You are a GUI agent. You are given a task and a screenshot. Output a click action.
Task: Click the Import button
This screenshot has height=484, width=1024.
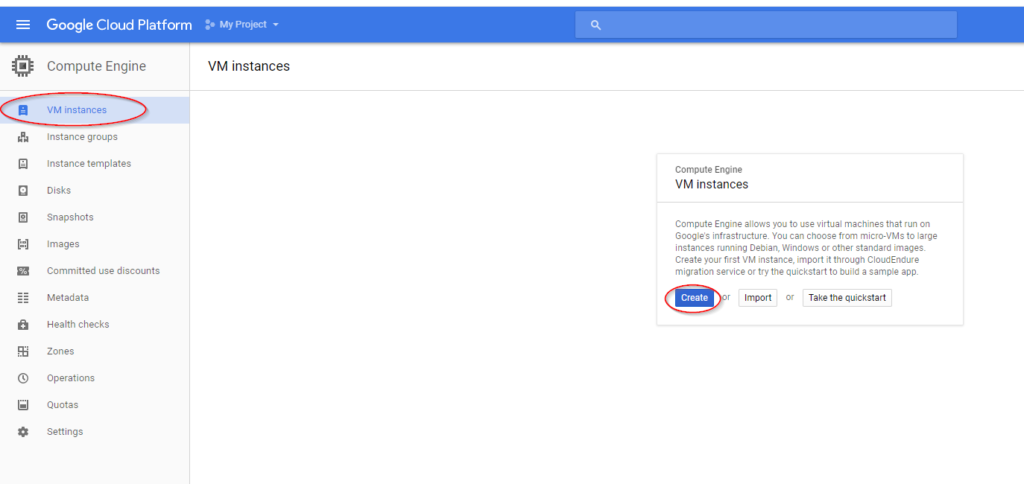(758, 298)
